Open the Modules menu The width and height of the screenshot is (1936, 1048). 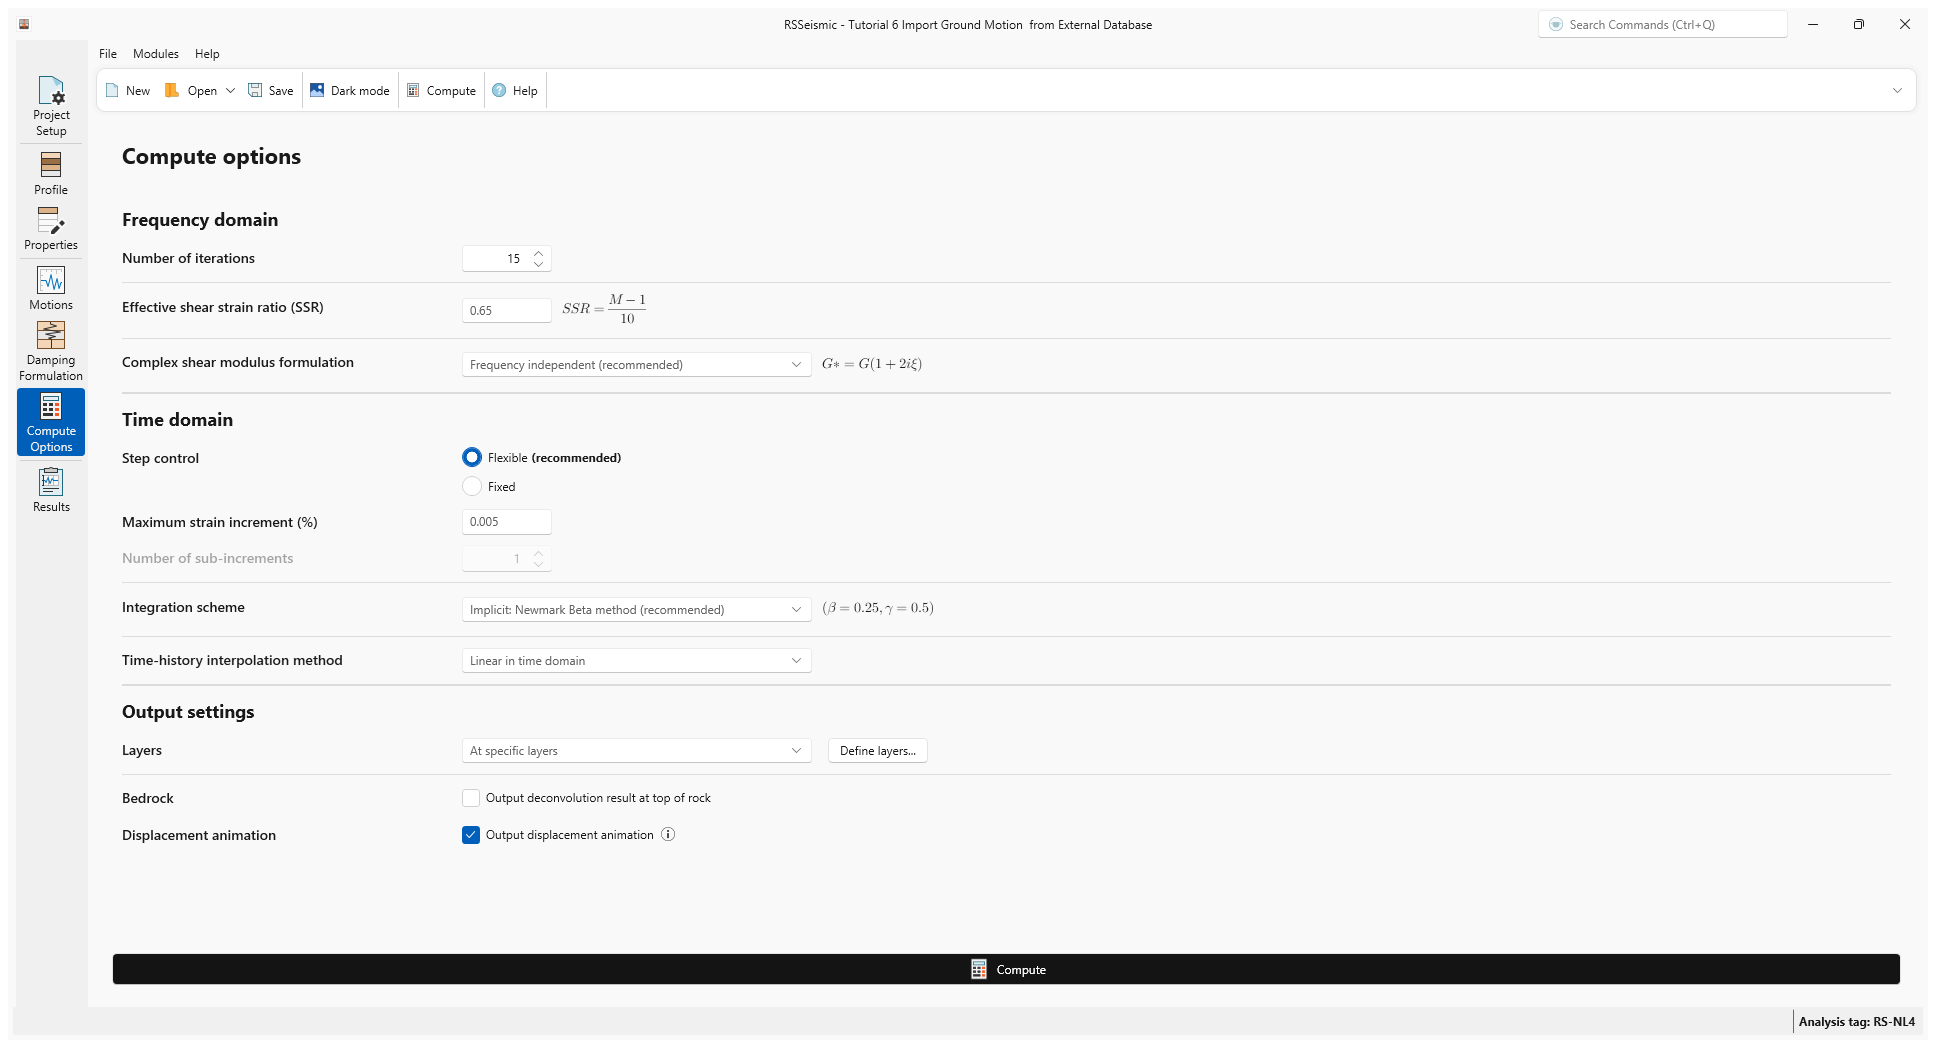point(155,54)
